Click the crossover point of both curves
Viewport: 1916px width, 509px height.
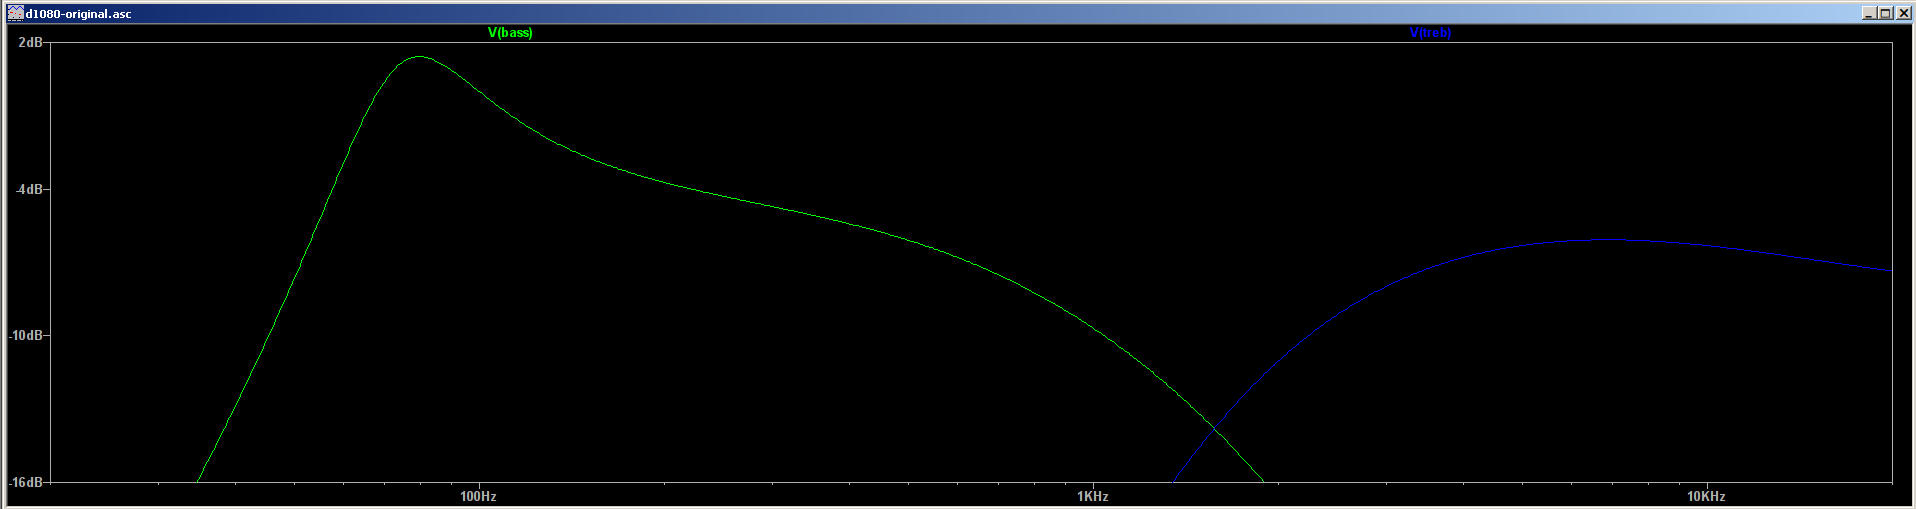click(x=1213, y=429)
